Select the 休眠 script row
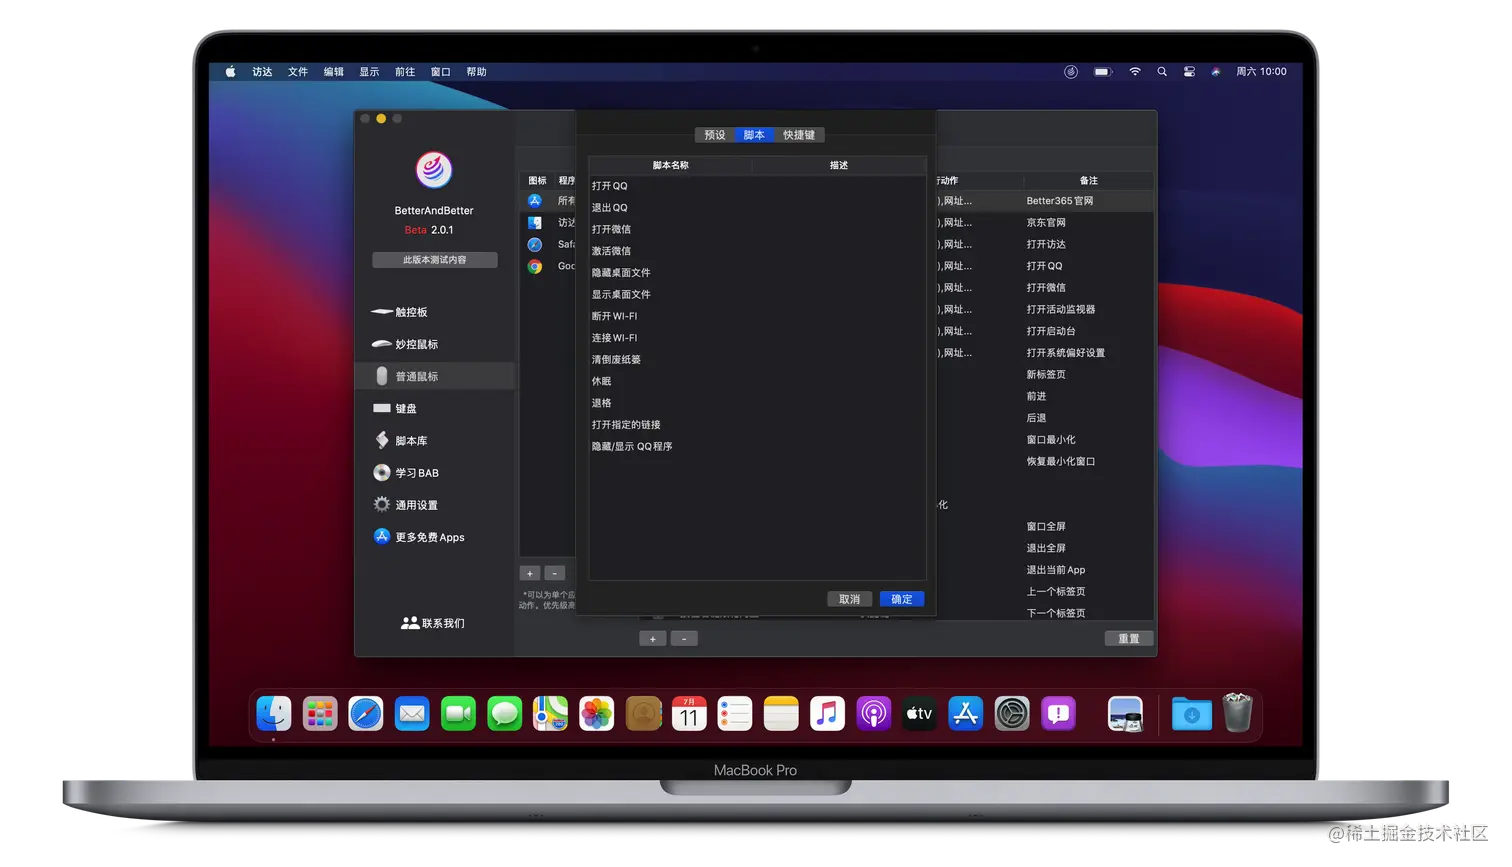 click(x=757, y=381)
